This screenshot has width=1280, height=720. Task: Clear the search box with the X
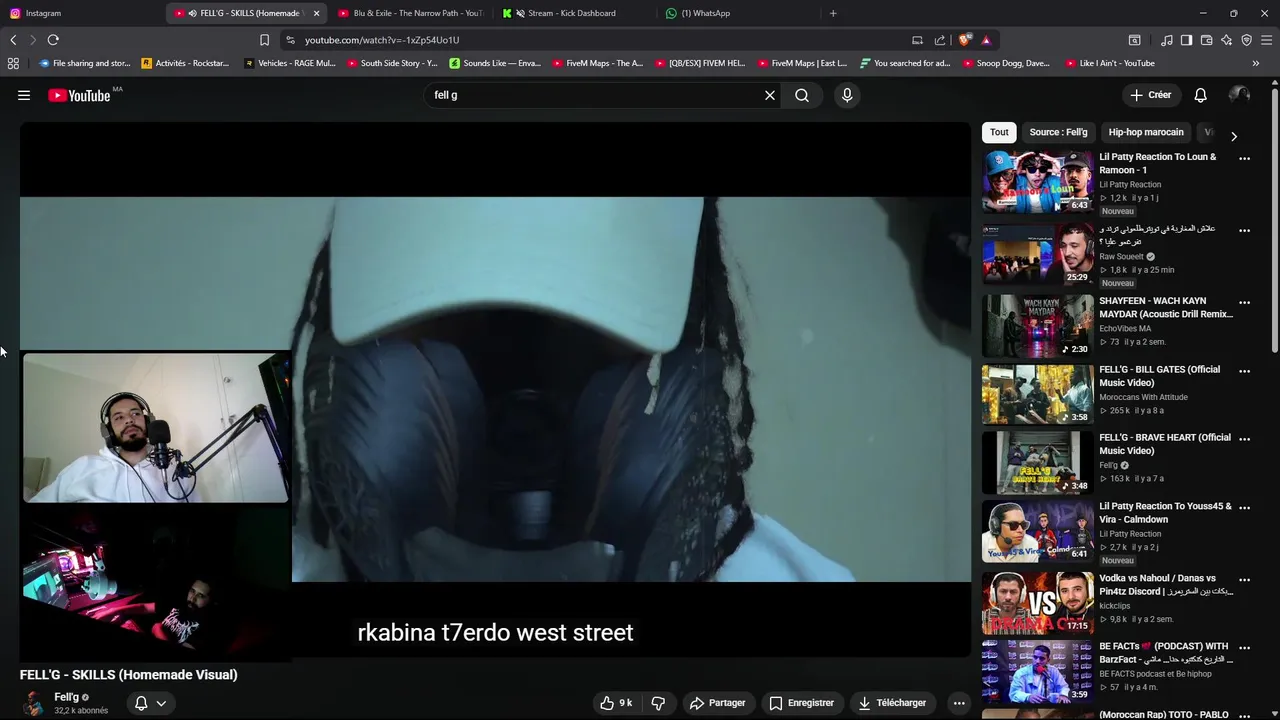[770, 95]
